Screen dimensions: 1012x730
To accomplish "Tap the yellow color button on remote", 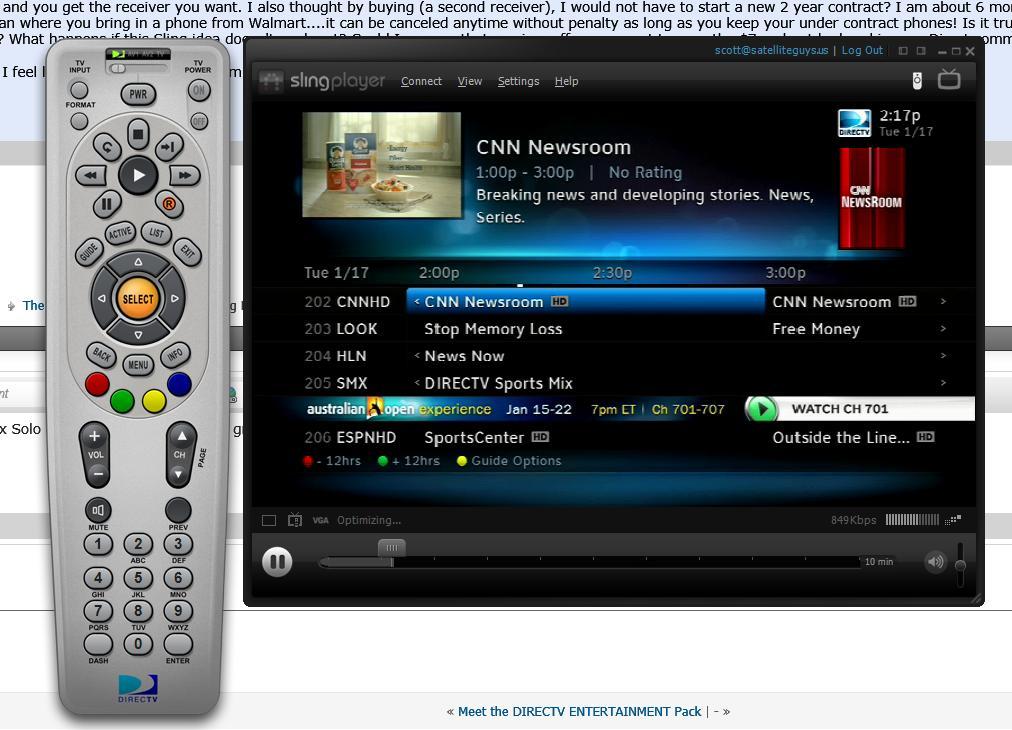I will [x=154, y=400].
